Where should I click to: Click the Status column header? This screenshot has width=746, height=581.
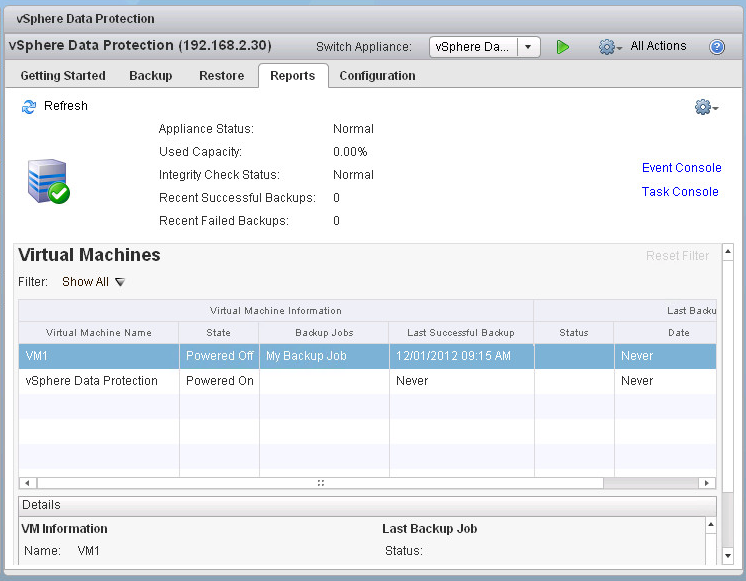(574, 333)
